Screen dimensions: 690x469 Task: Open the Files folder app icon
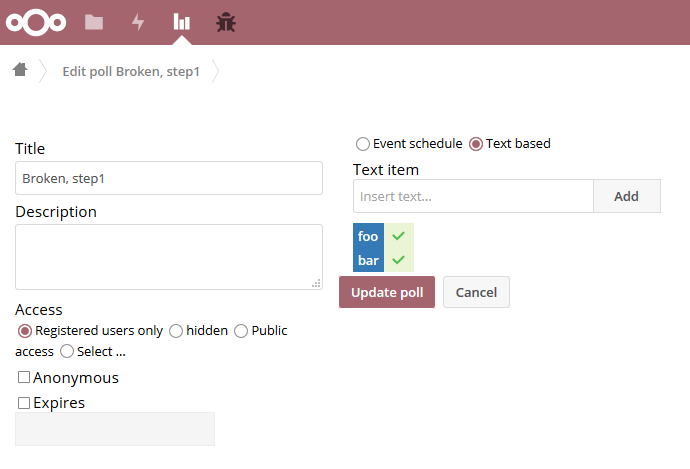[94, 22]
